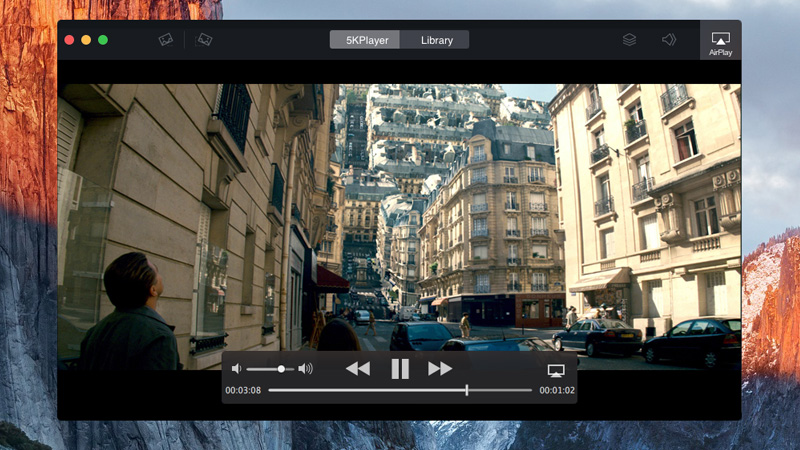Maximize the window with the green button
Screen dimensions: 800x450
click(103, 40)
